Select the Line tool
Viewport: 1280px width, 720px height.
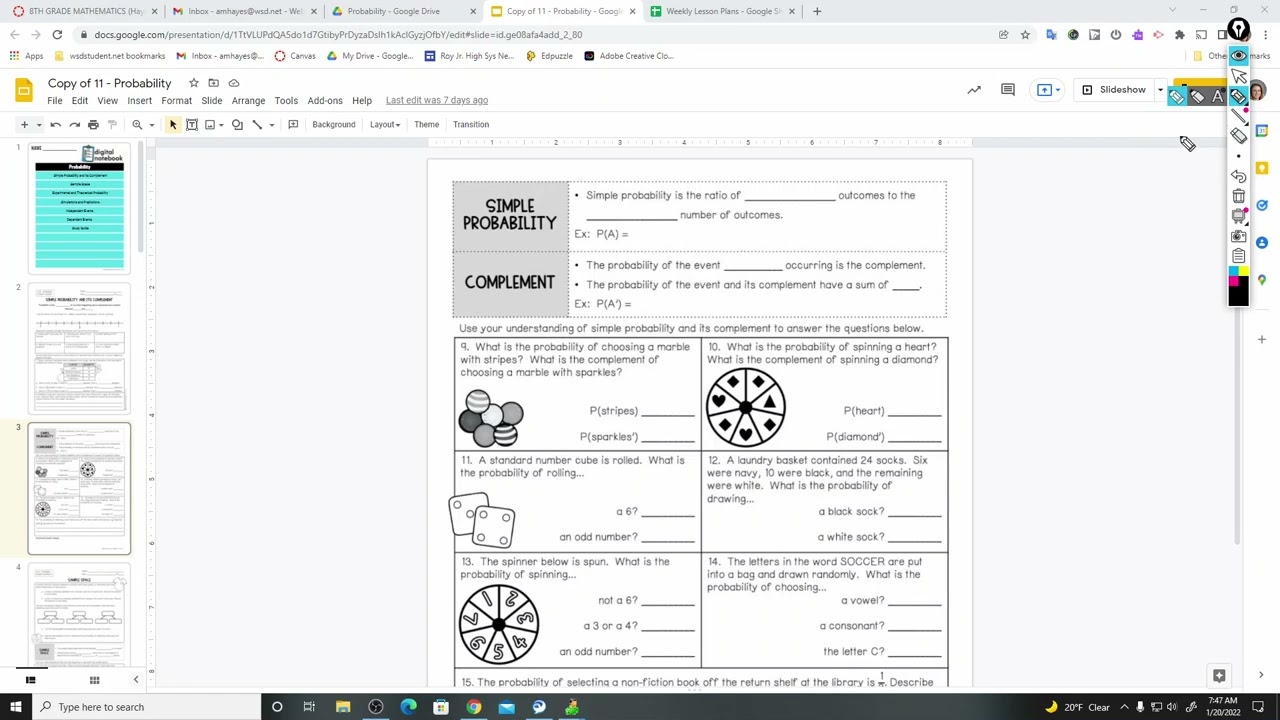[257, 125]
